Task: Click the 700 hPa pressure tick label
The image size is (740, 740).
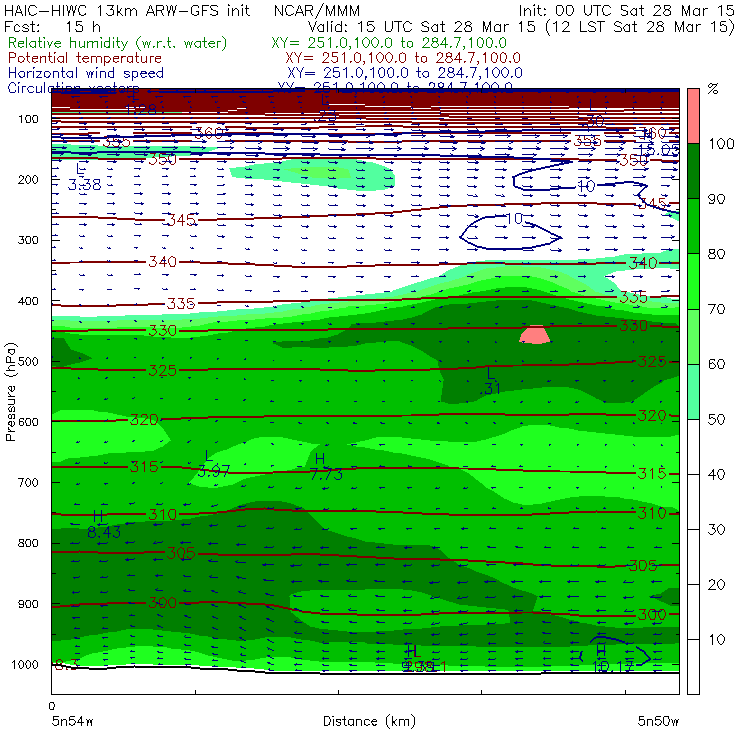Action: pos(28,482)
